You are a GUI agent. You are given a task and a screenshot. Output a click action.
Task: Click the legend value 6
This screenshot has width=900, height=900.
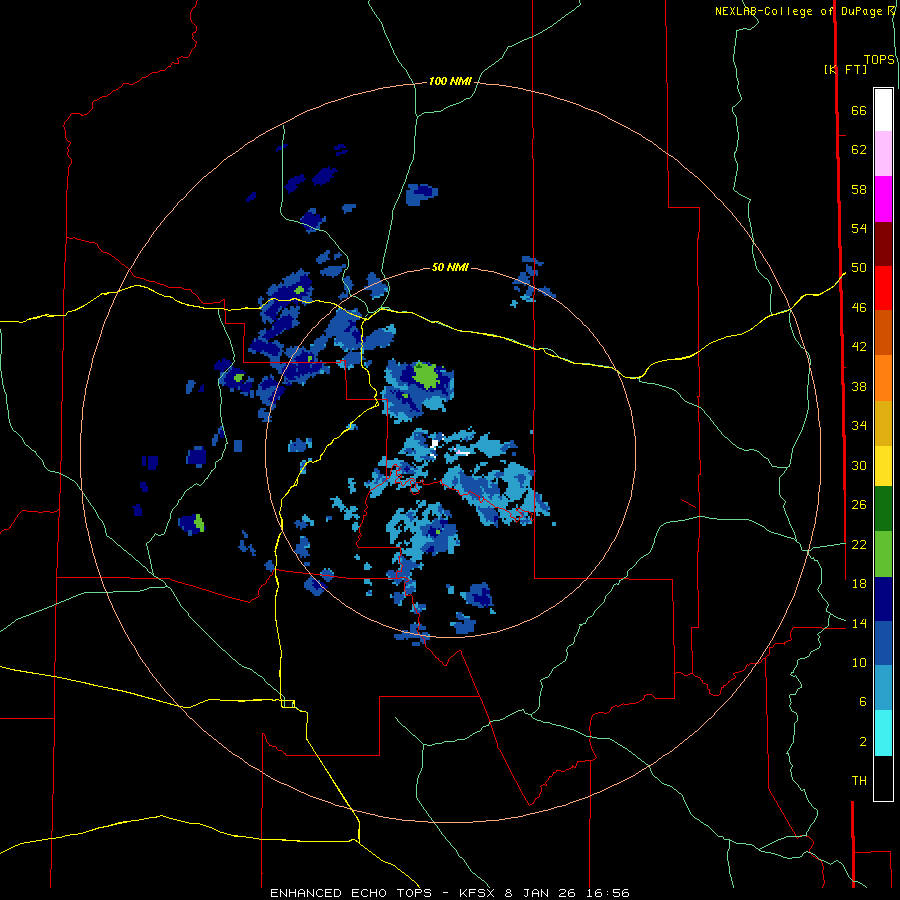pos(862,702)
